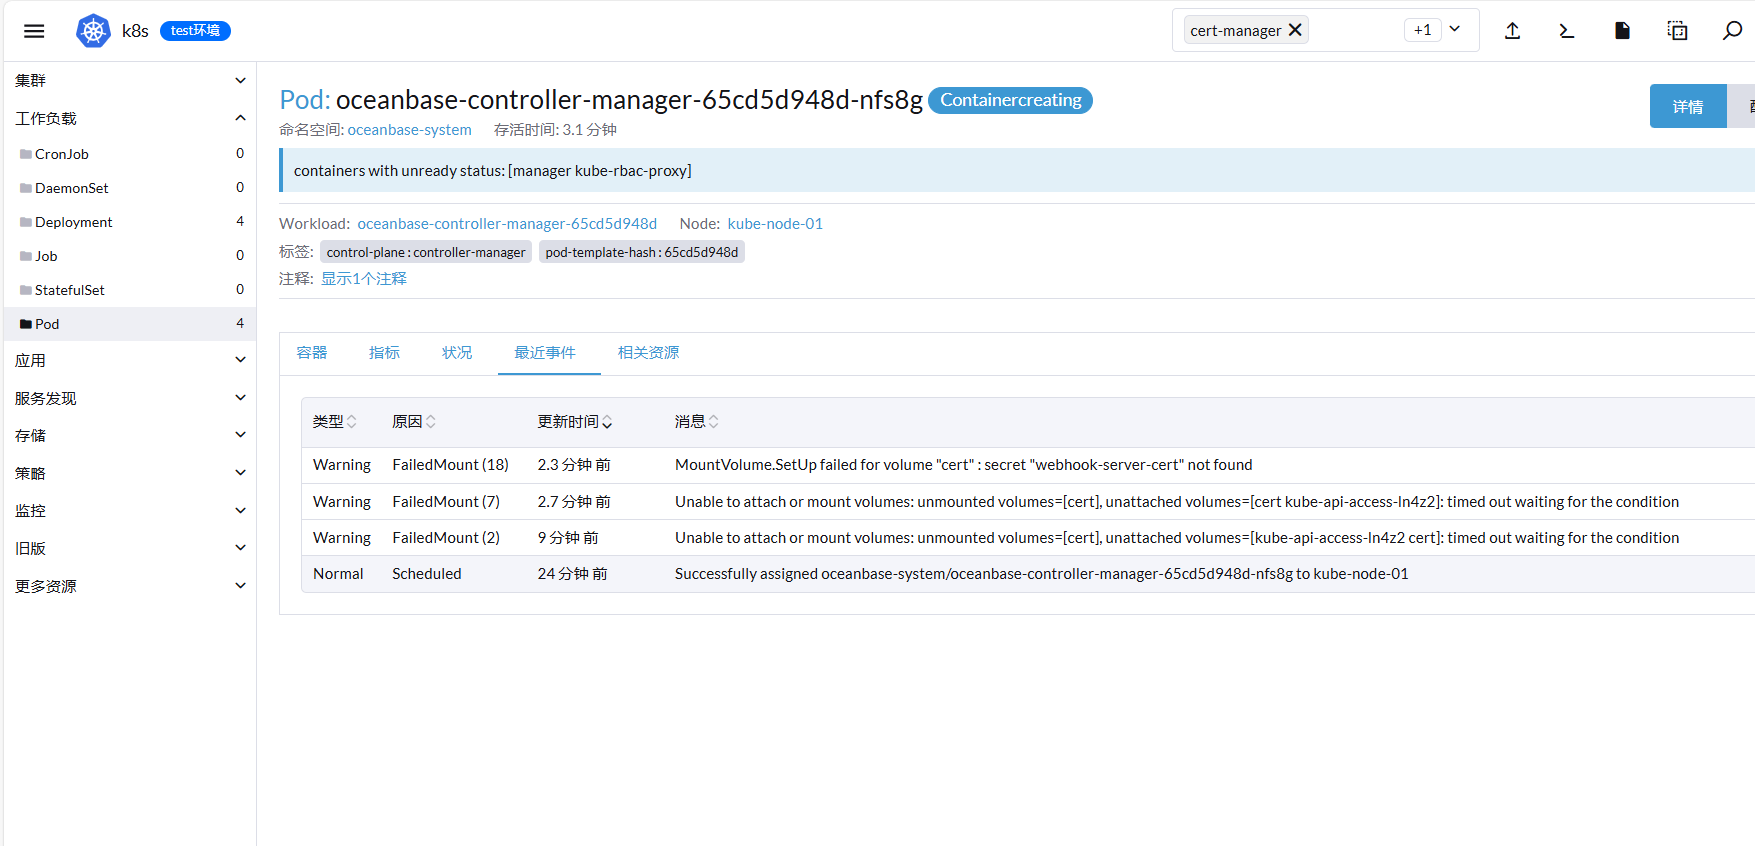Open the search magnifier icon

pos(1732,31)
